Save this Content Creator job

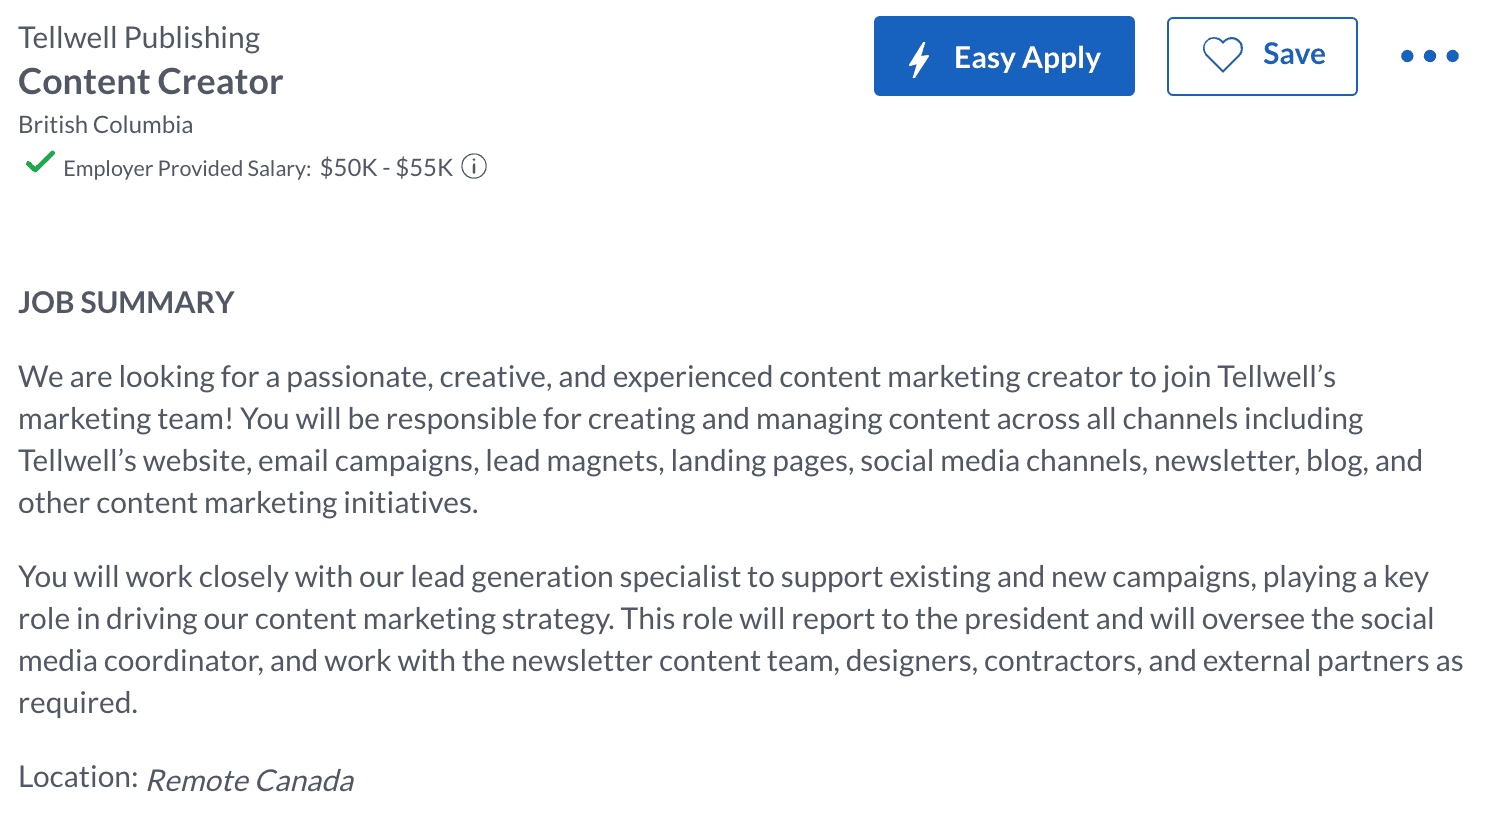(x=1262, y=56)
